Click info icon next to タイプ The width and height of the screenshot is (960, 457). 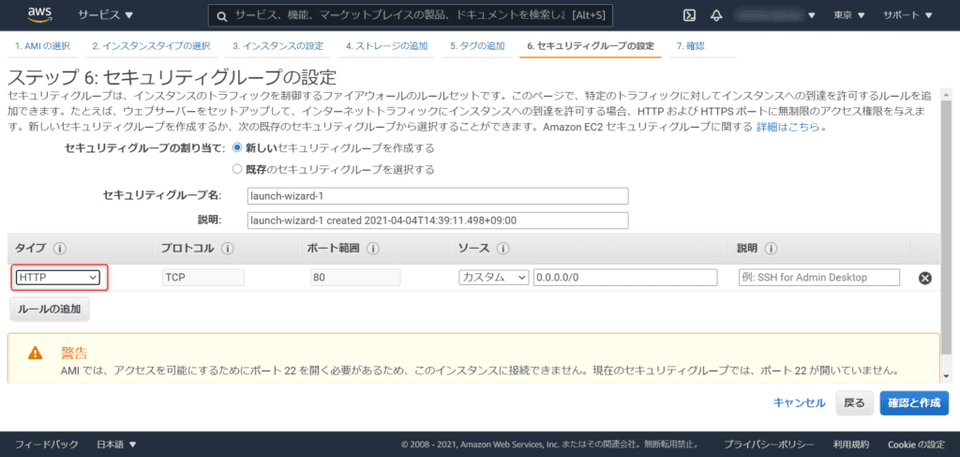pos(60,248)
